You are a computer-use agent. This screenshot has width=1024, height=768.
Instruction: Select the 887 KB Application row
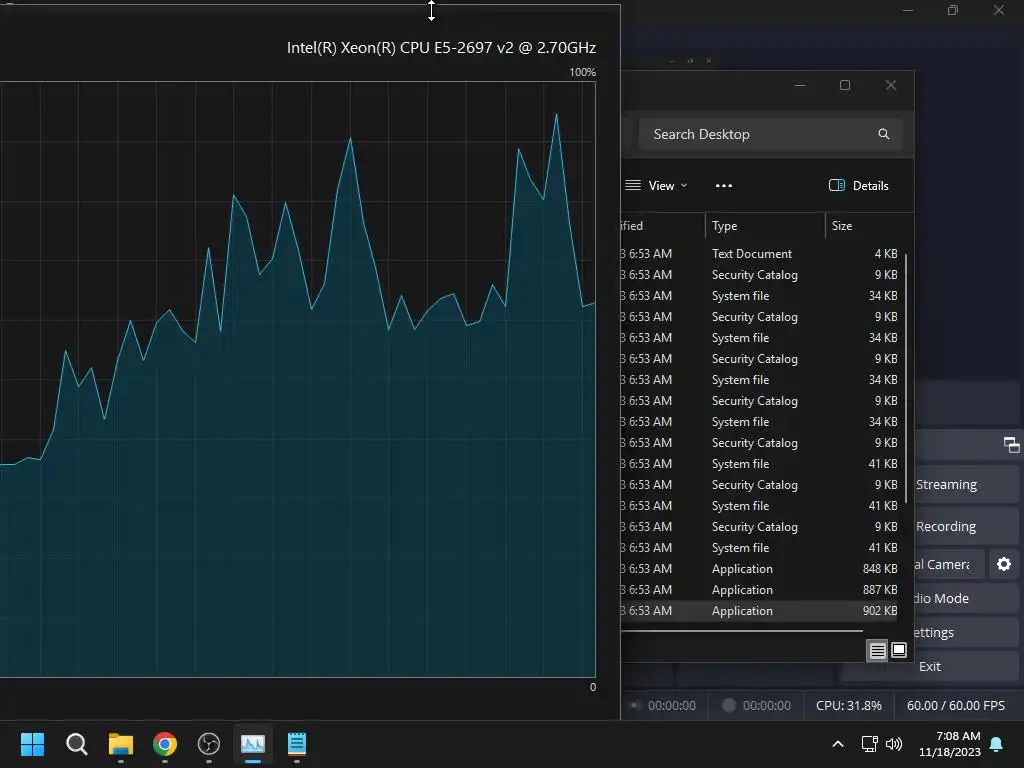(761, 590)
